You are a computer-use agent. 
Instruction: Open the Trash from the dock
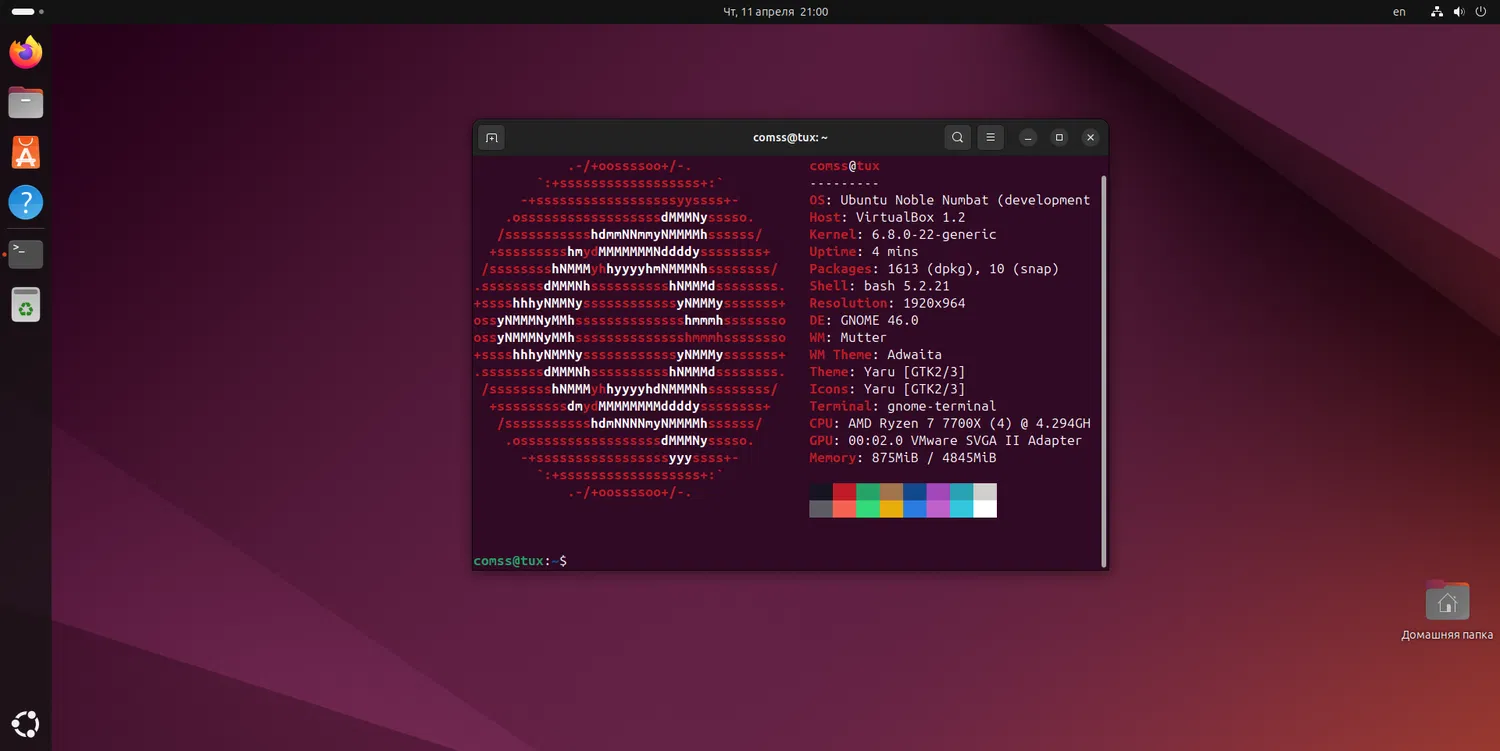click(x=26, y=305)
